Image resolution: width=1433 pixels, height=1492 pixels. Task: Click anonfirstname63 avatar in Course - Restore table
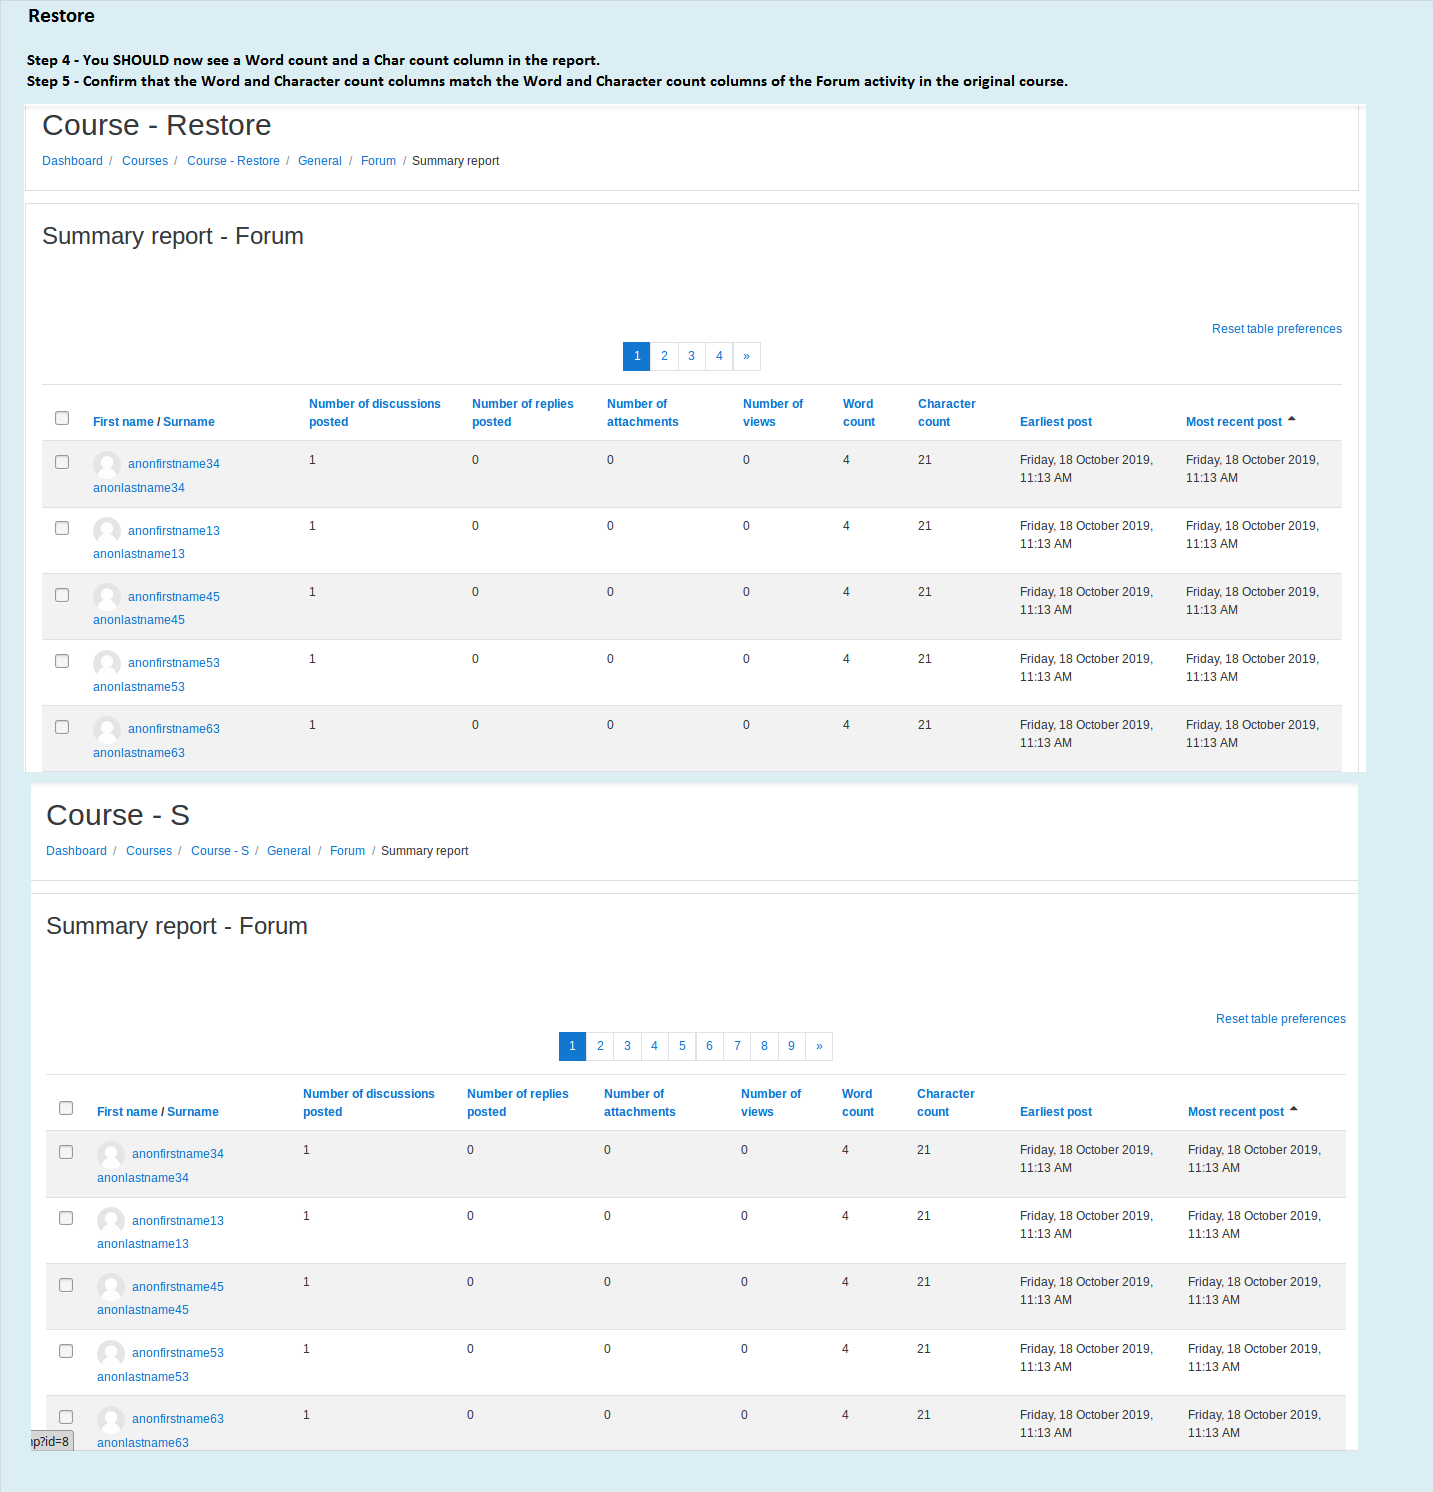coord(107,729)
